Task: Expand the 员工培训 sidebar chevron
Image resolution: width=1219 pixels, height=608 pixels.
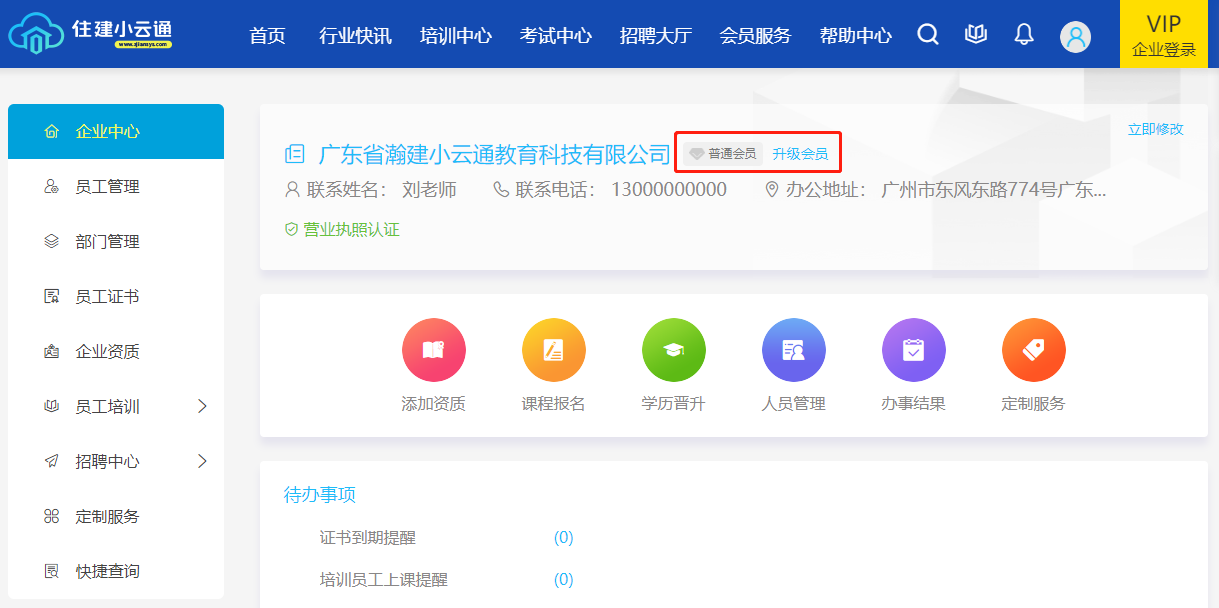Action: click(x=202, y=406)
